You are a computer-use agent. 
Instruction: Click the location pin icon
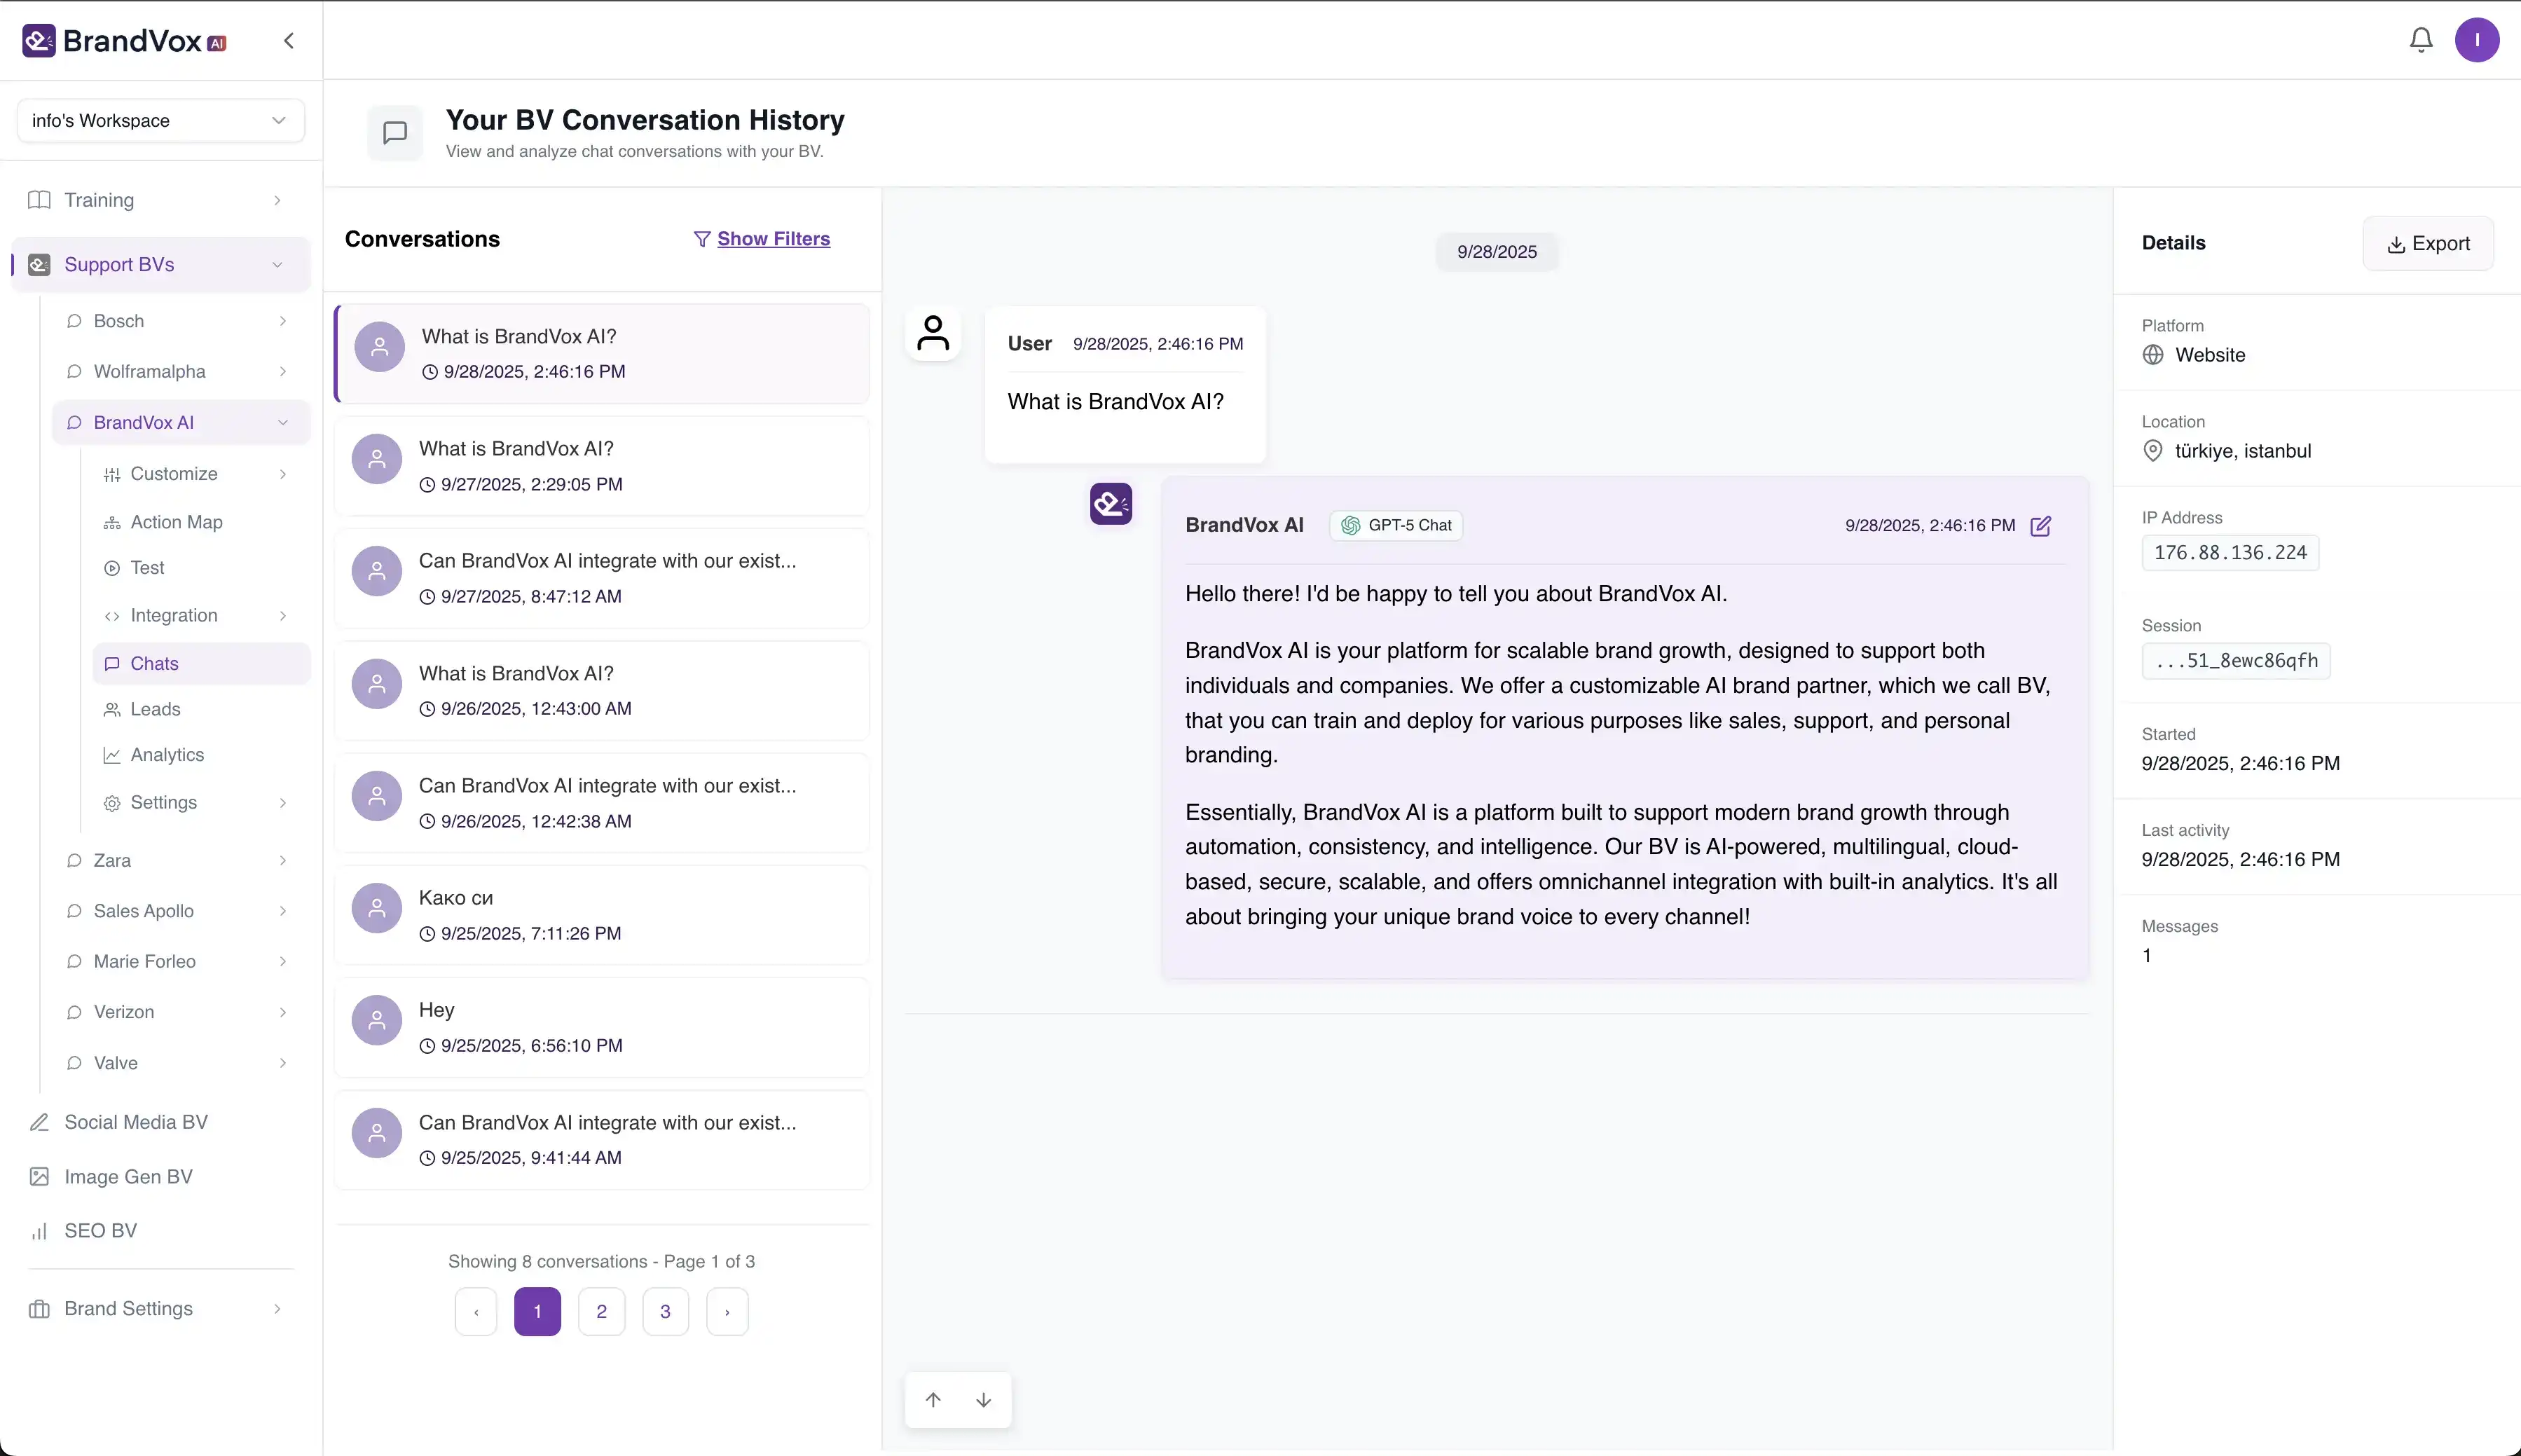coord(2152,451)
